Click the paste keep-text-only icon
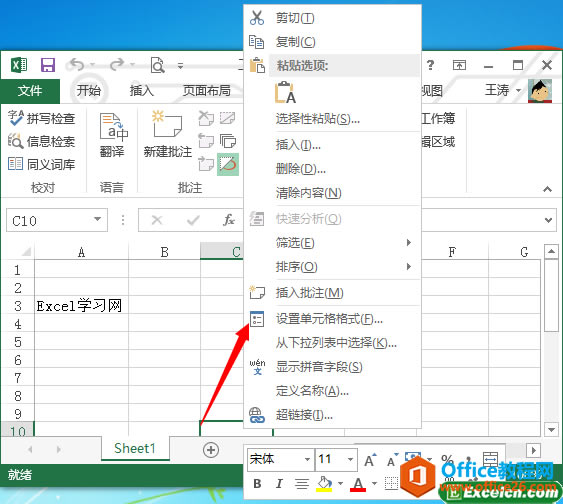The height and width of the screenshot is (504, 563). 285,93
